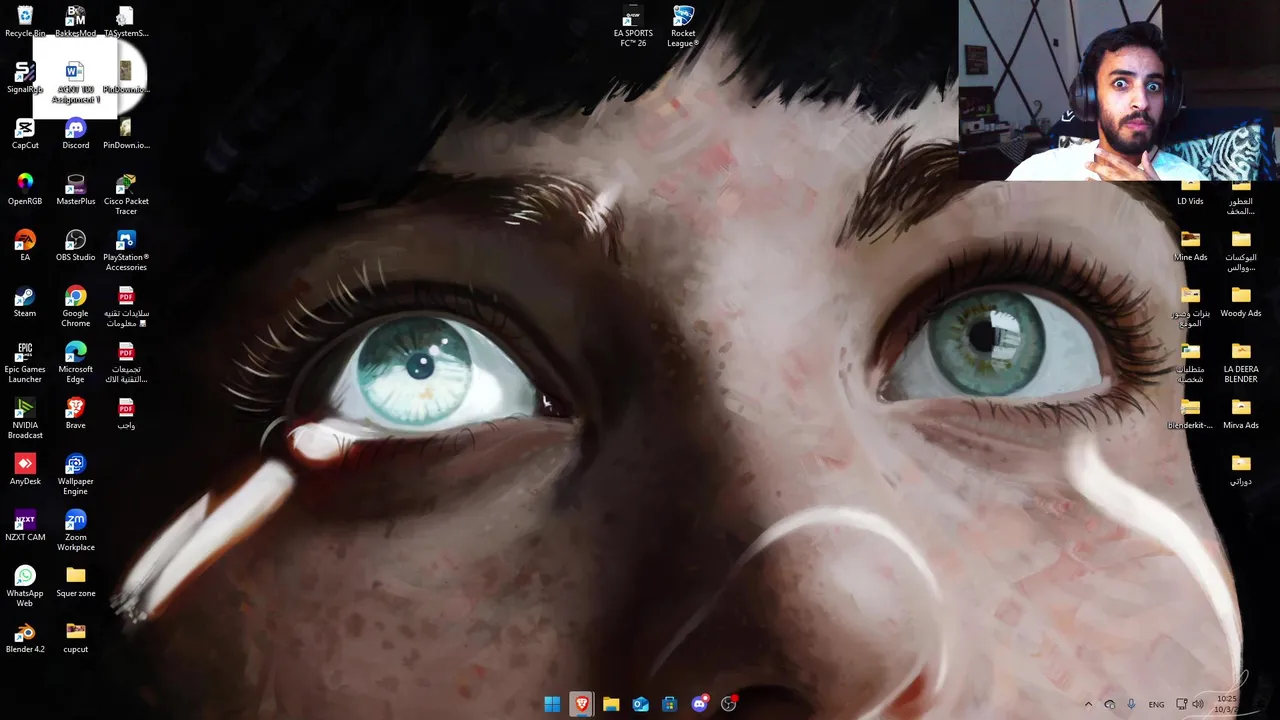The image size is (1280, 720).
Task: Launch Epic Games Launcher
Action: click(x=25, y=362)
